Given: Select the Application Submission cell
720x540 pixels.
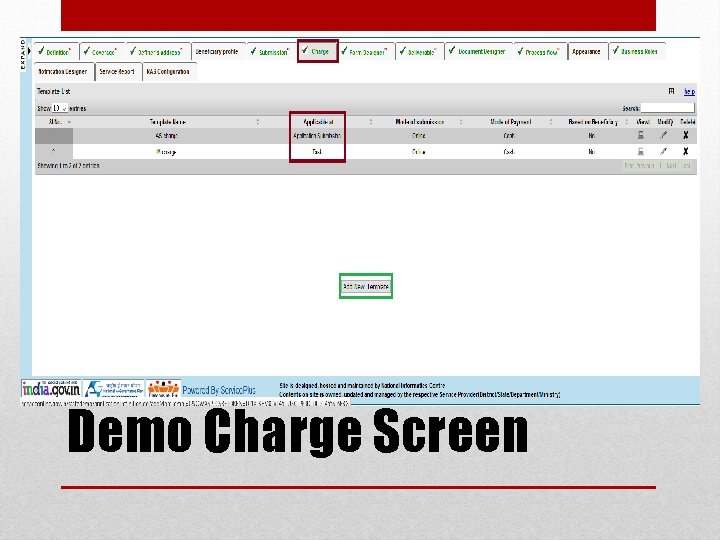Looking at the screenshot, I should tap(317, 135).
